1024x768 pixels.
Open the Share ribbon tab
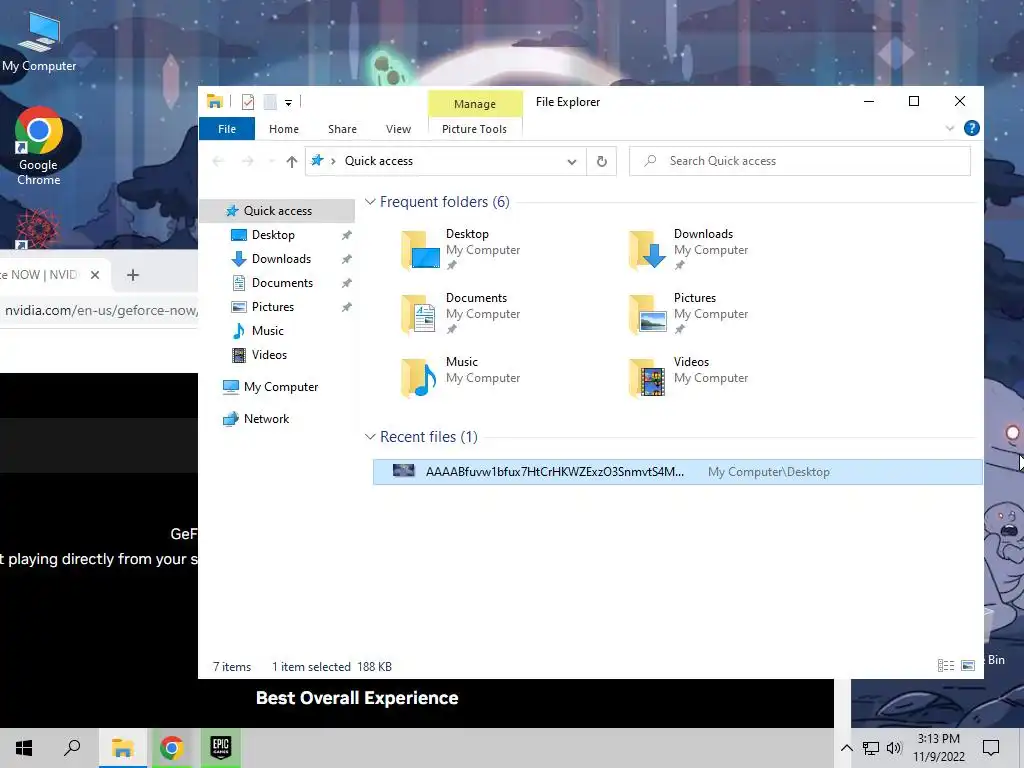[x=342, y=129]
